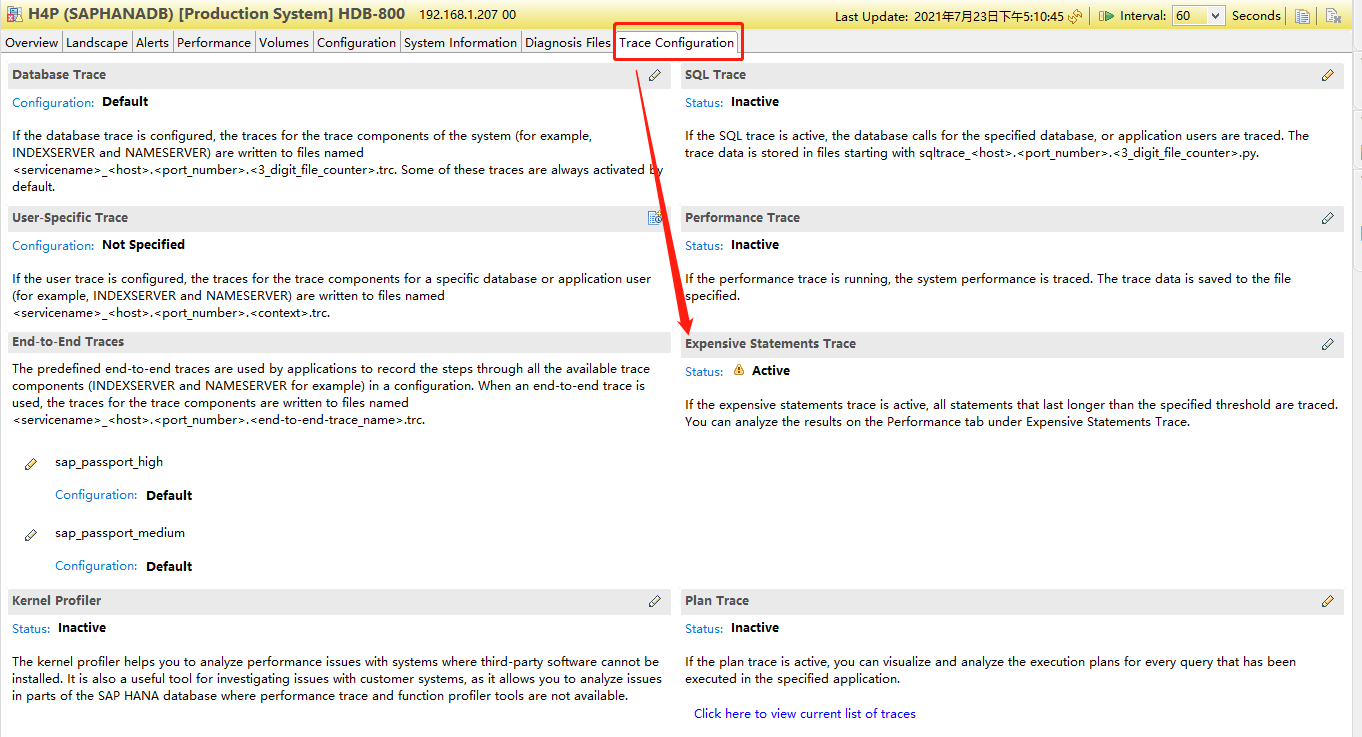The image size is (1362, 737).
Task: Click the Plan Trace Status label
Action: [x=704, y=629]
